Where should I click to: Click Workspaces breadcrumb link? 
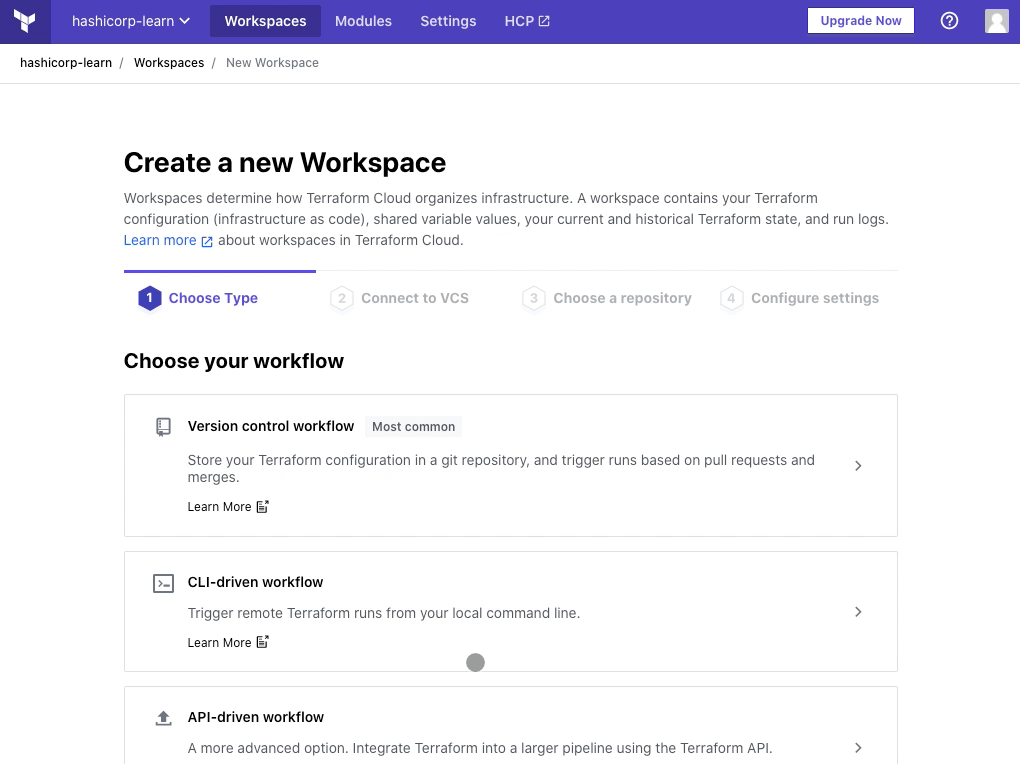(169, 62)
